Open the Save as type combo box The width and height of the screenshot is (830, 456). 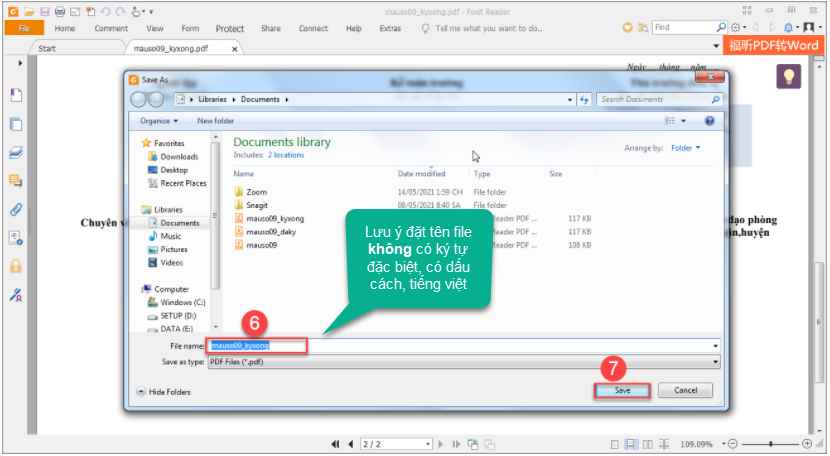[464, 362]
